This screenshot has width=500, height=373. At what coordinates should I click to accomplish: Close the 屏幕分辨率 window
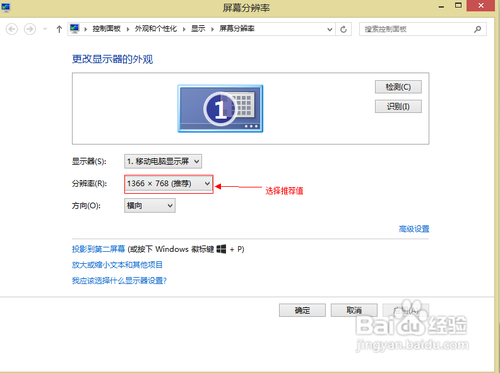pyautogui.click(x=481, y=6)
